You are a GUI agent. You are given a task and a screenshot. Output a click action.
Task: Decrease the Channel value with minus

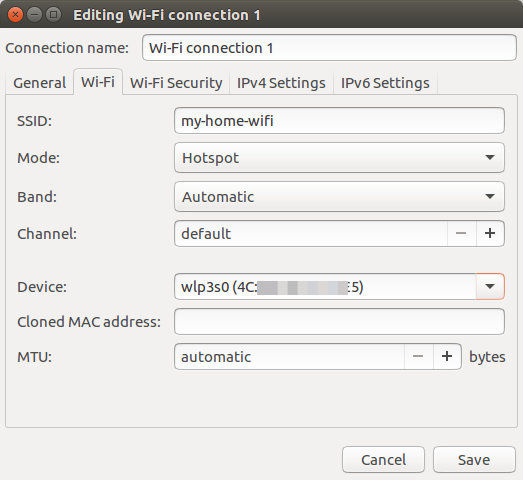[x=461, y=233]
